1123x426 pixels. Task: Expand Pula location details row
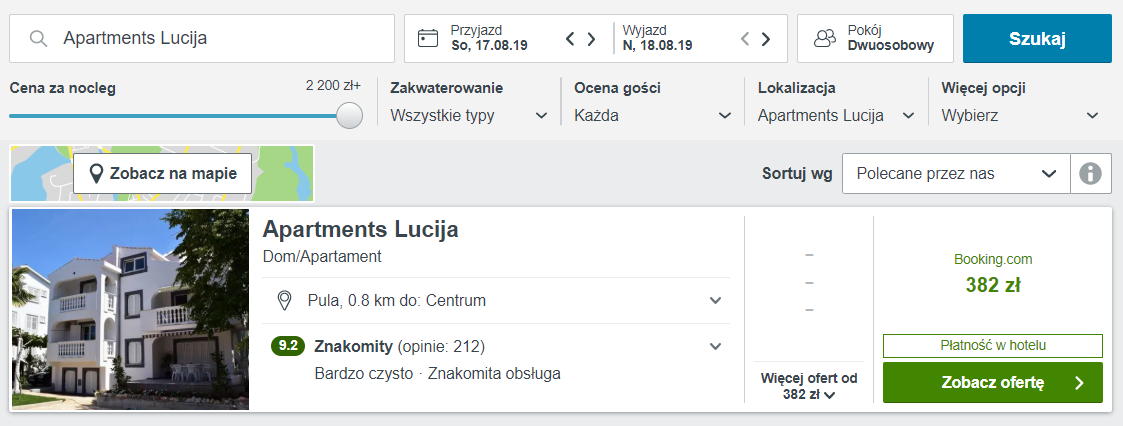point(715,300)
